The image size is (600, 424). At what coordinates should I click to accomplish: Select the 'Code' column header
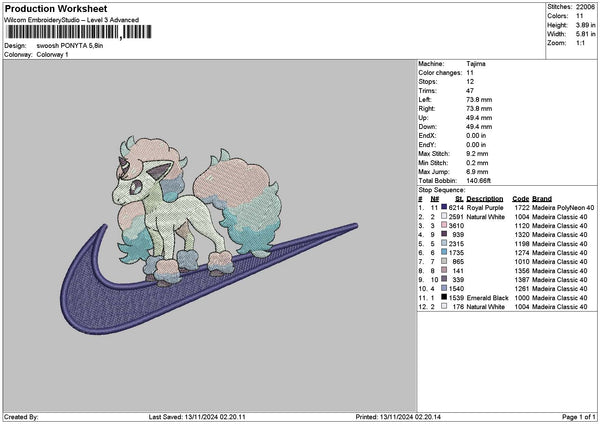(x=520, y=199)
